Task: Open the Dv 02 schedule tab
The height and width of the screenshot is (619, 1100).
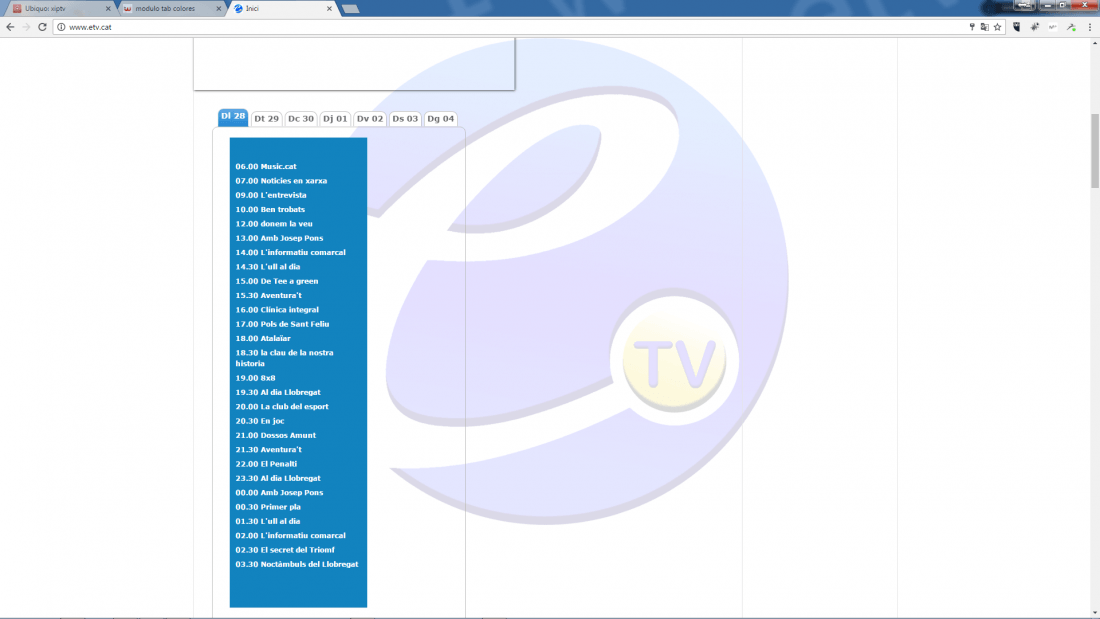Action: pyautogui.click(x=370, y=119)
